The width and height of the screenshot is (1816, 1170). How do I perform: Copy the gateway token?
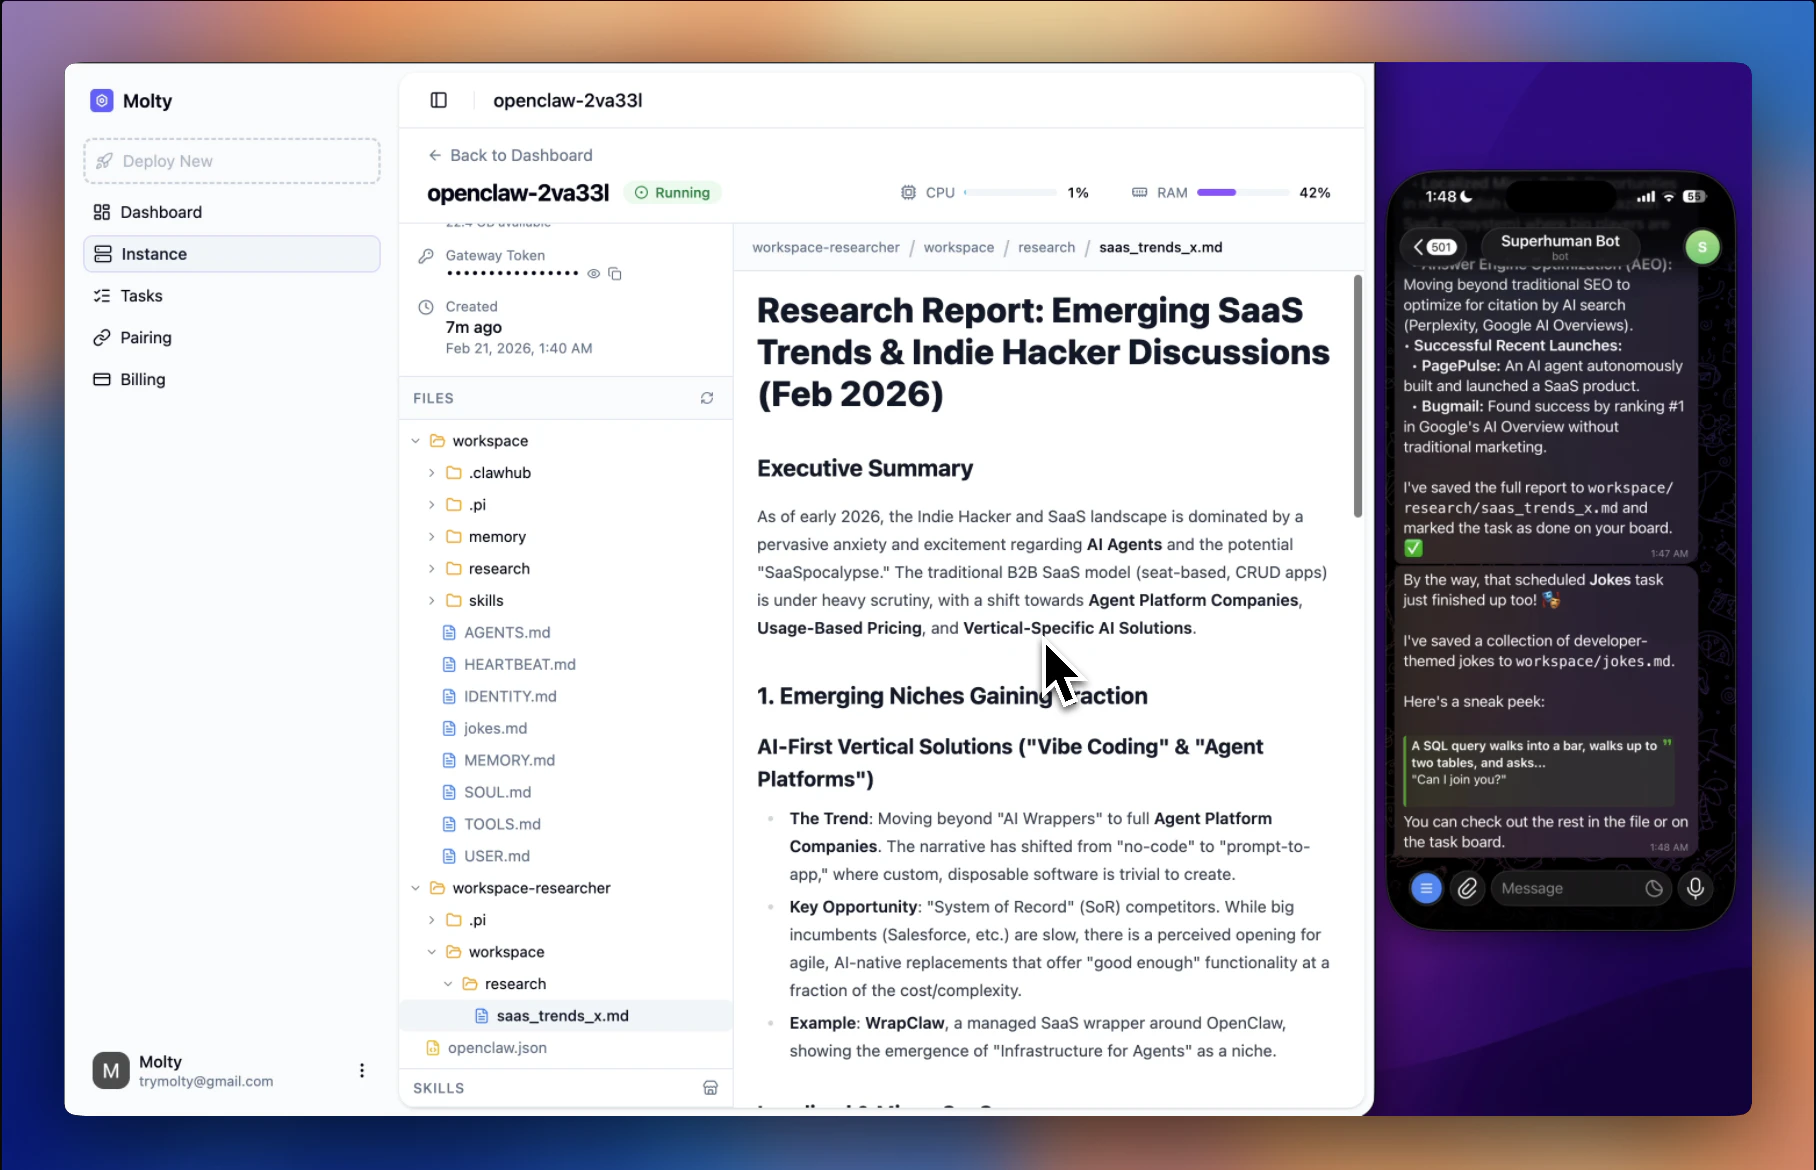click(x=615, y=273)
